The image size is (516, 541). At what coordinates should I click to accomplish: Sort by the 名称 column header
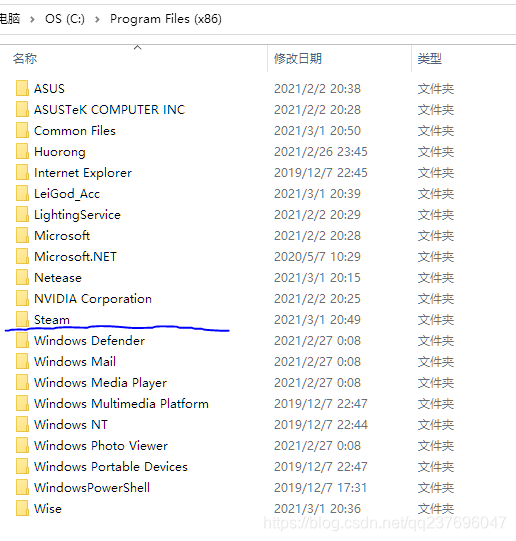(x=25, y=59)
